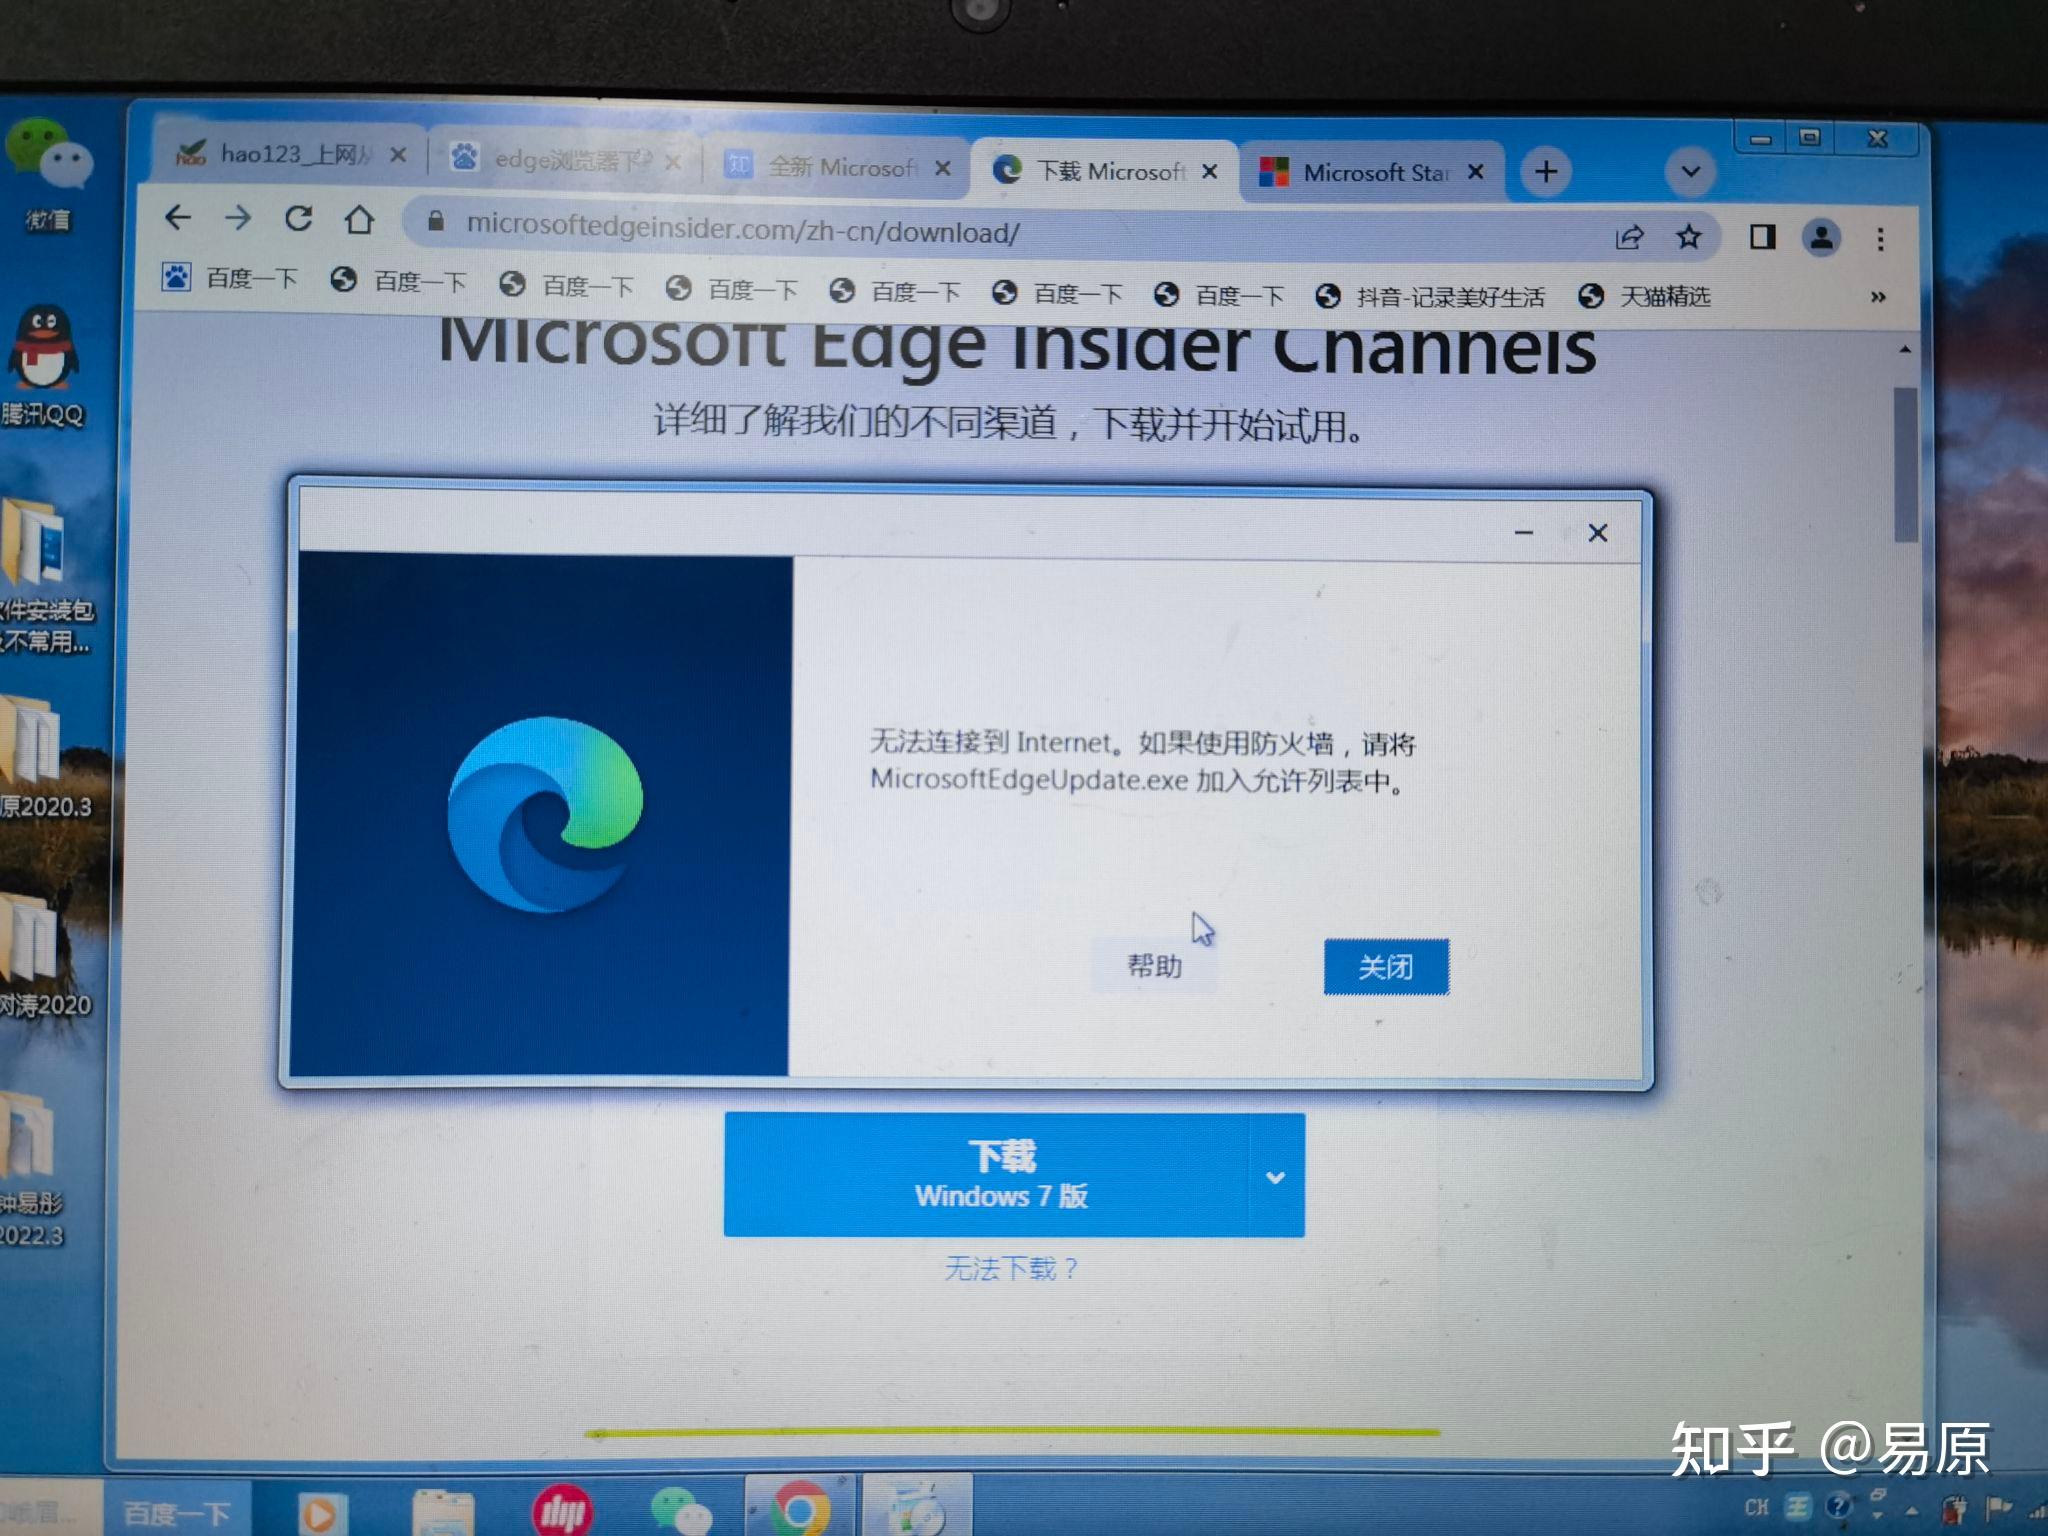Click the browser forward arrow

(x=238, y=218)
